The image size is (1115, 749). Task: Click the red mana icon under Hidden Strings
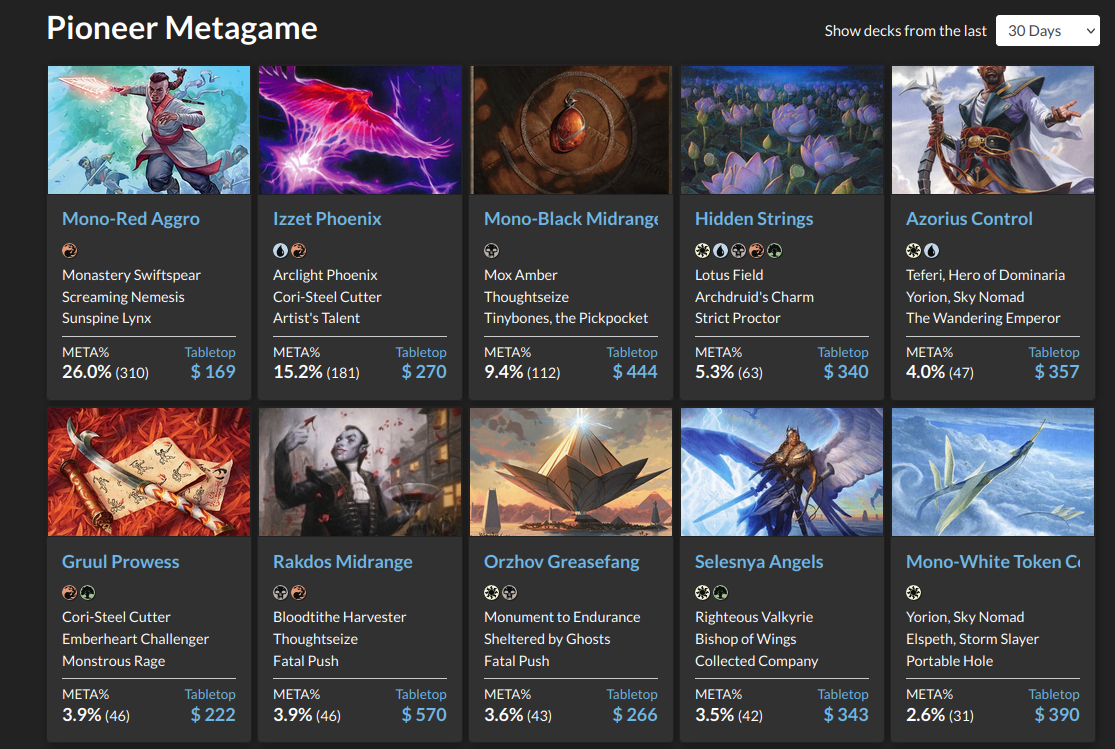point(757,250)
